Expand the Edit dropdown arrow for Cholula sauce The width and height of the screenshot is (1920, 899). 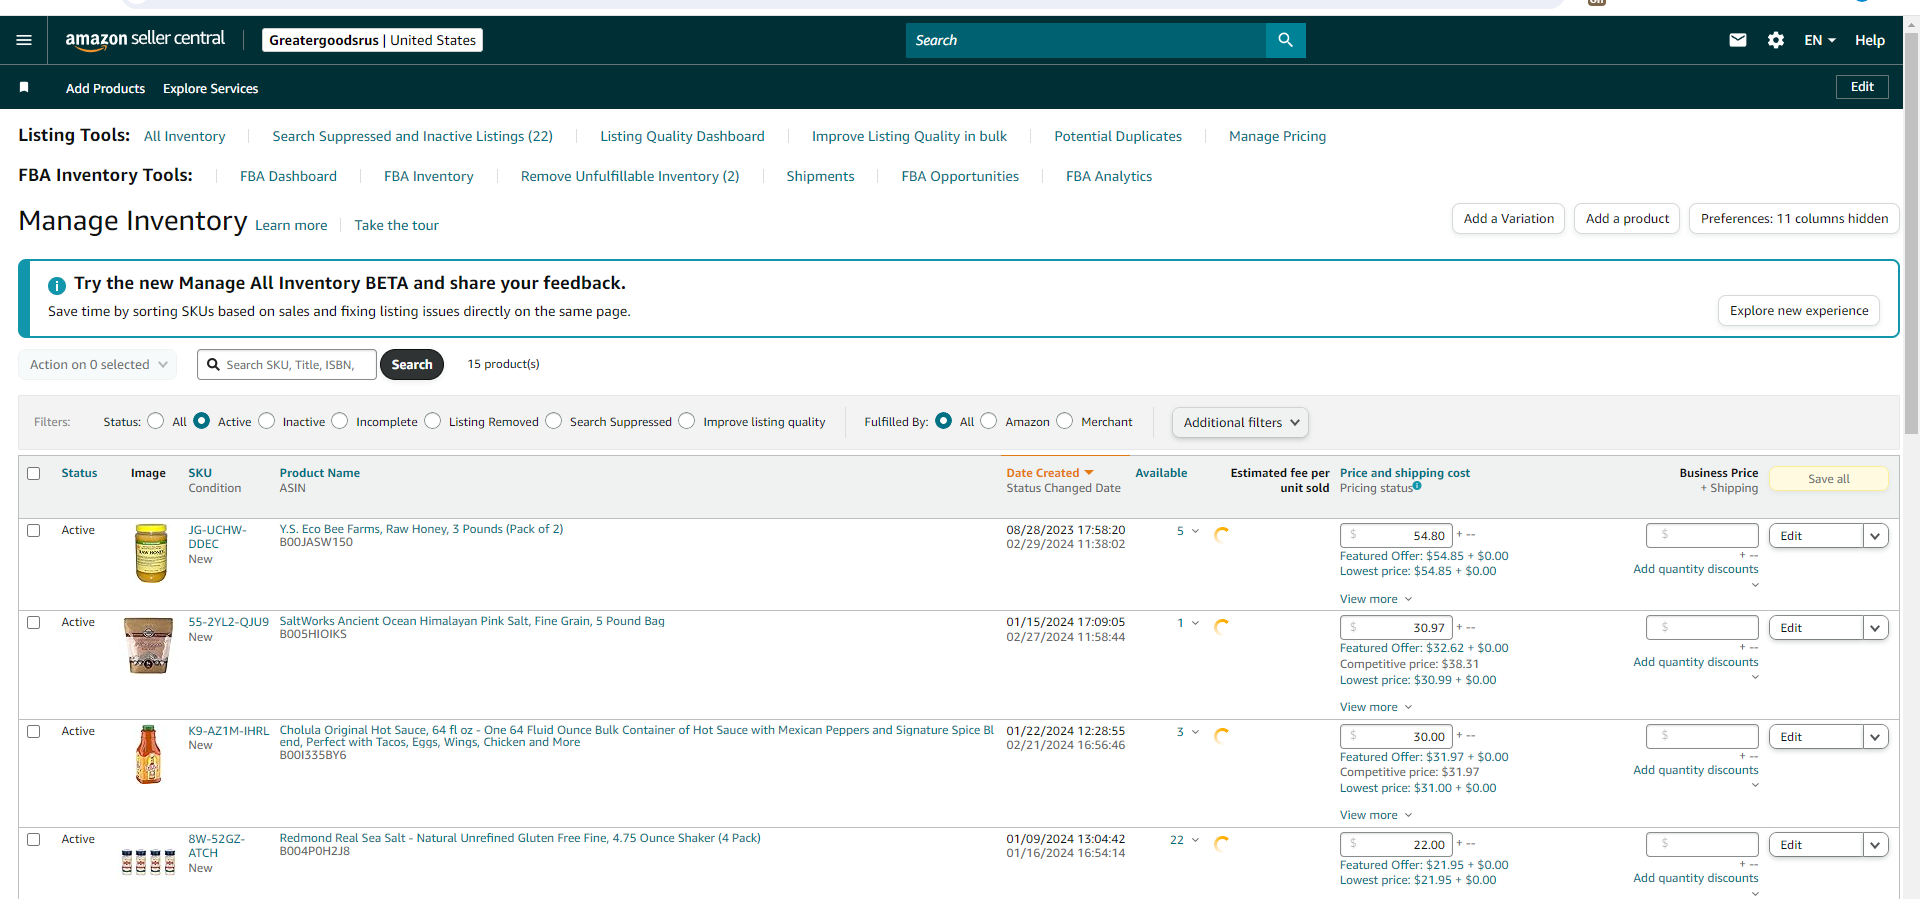[x=1876, y=737]
